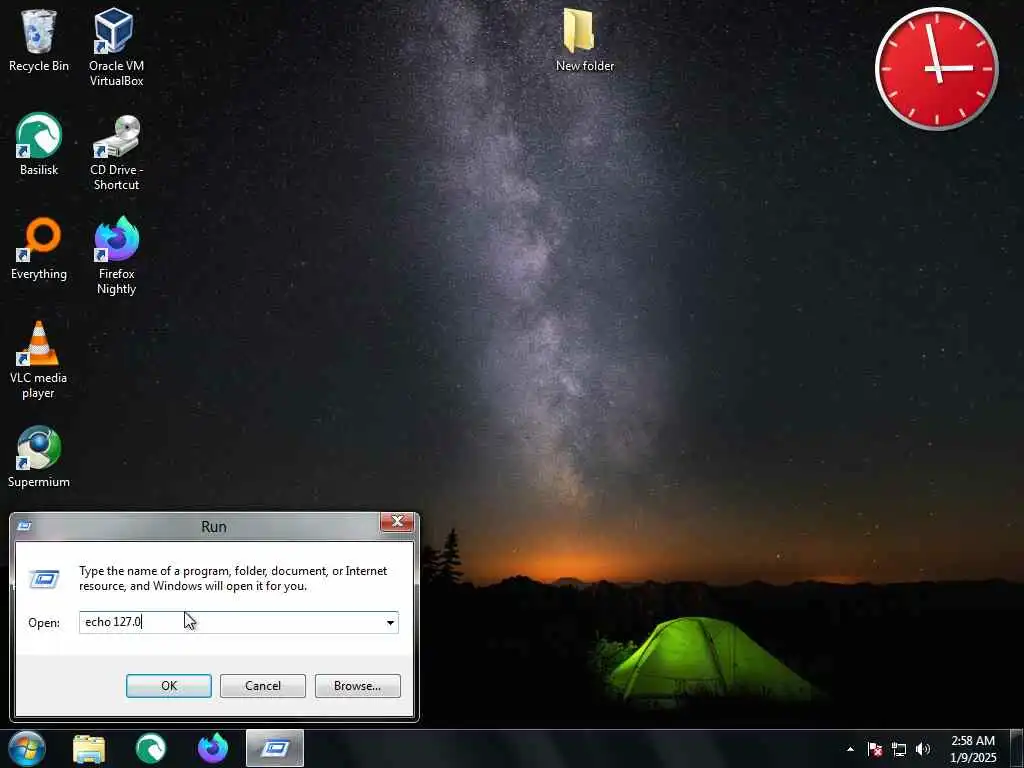Image resolution: width=1024 pixels, height=768 pixels.
Task: Click Cancel in the Run dialog
Action: 263,686
